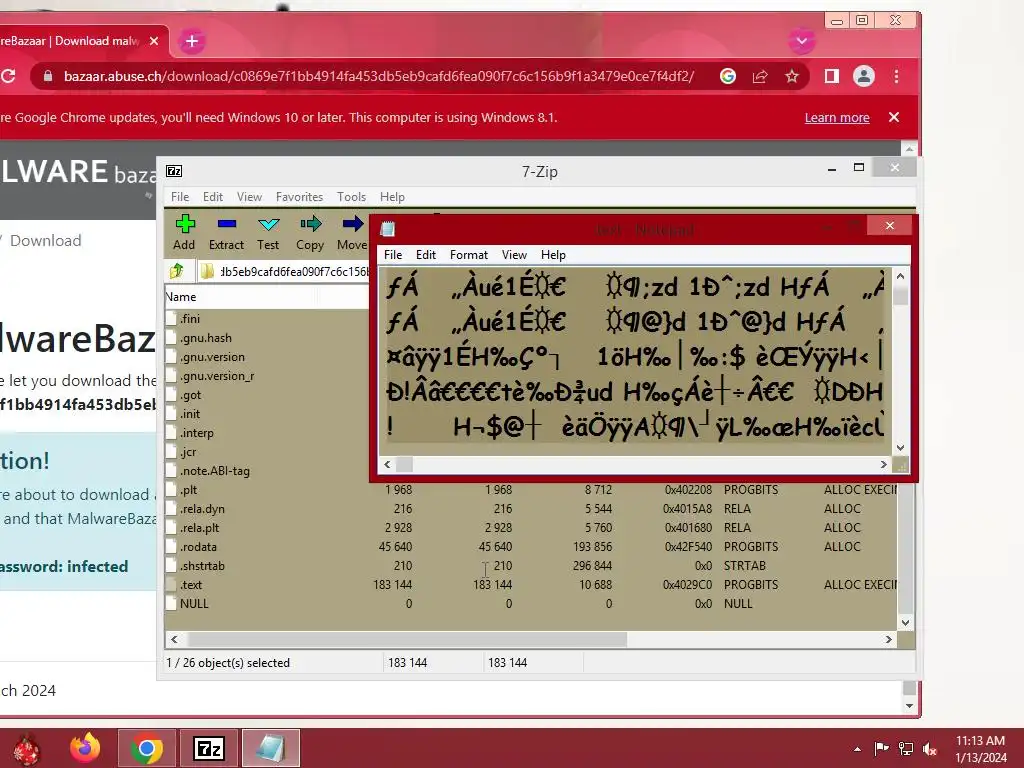The width and height of the screenshot is (1024, 768).
Task: Select the .plt section row
Action: click(x=531, y=490)
